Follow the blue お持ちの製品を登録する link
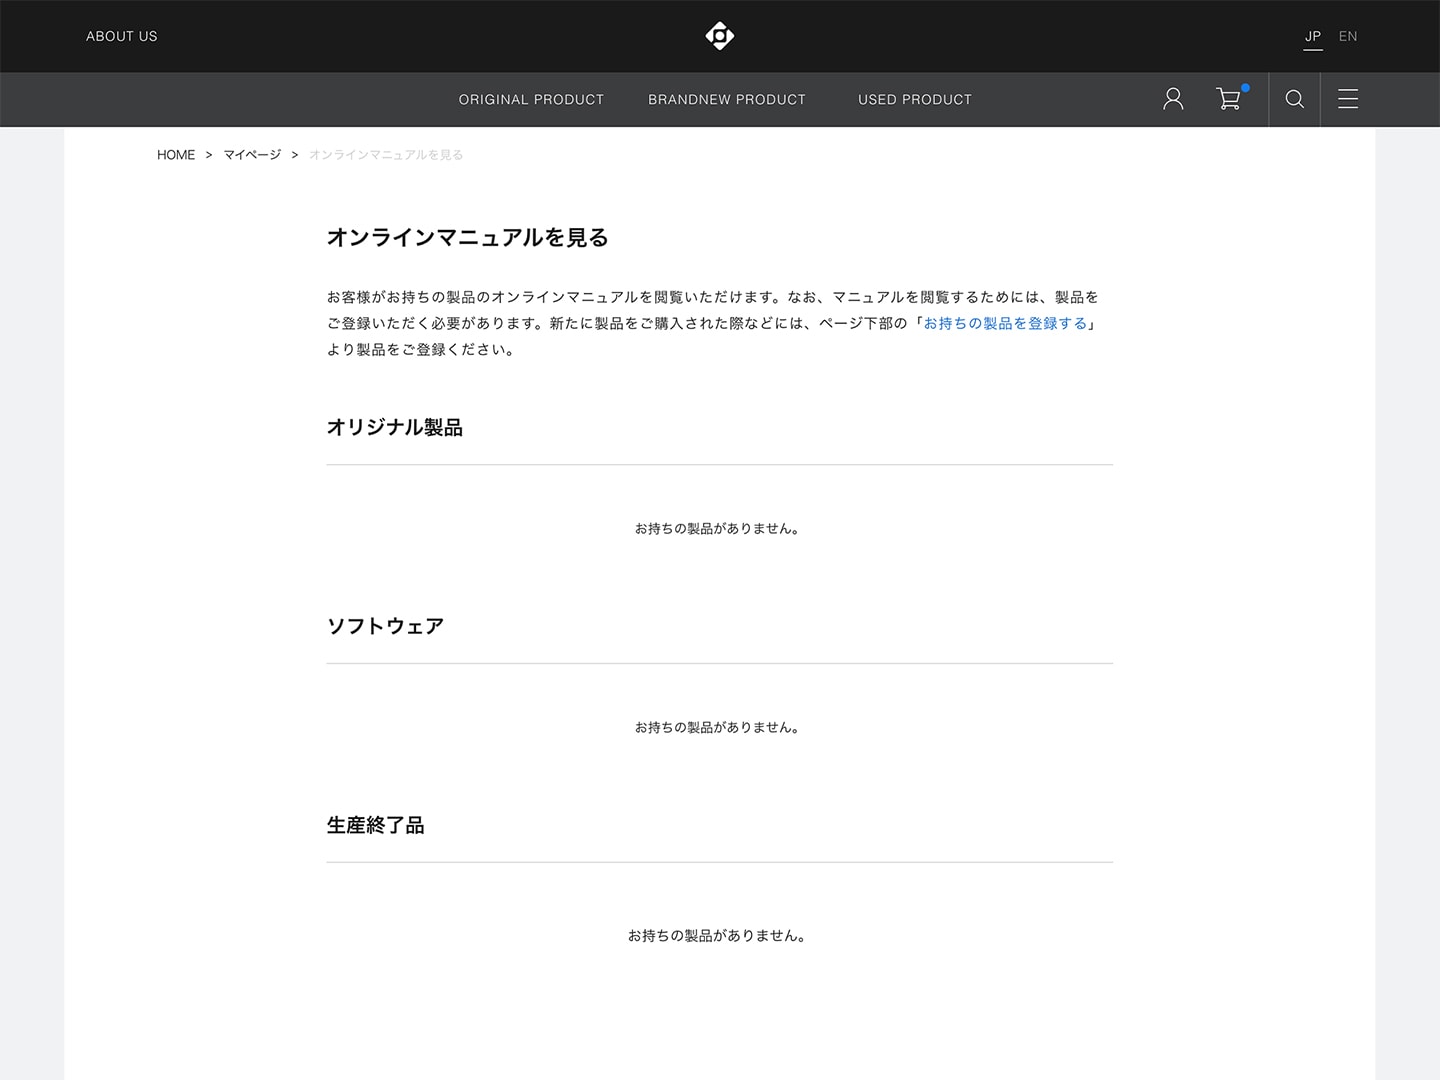 1004,323
